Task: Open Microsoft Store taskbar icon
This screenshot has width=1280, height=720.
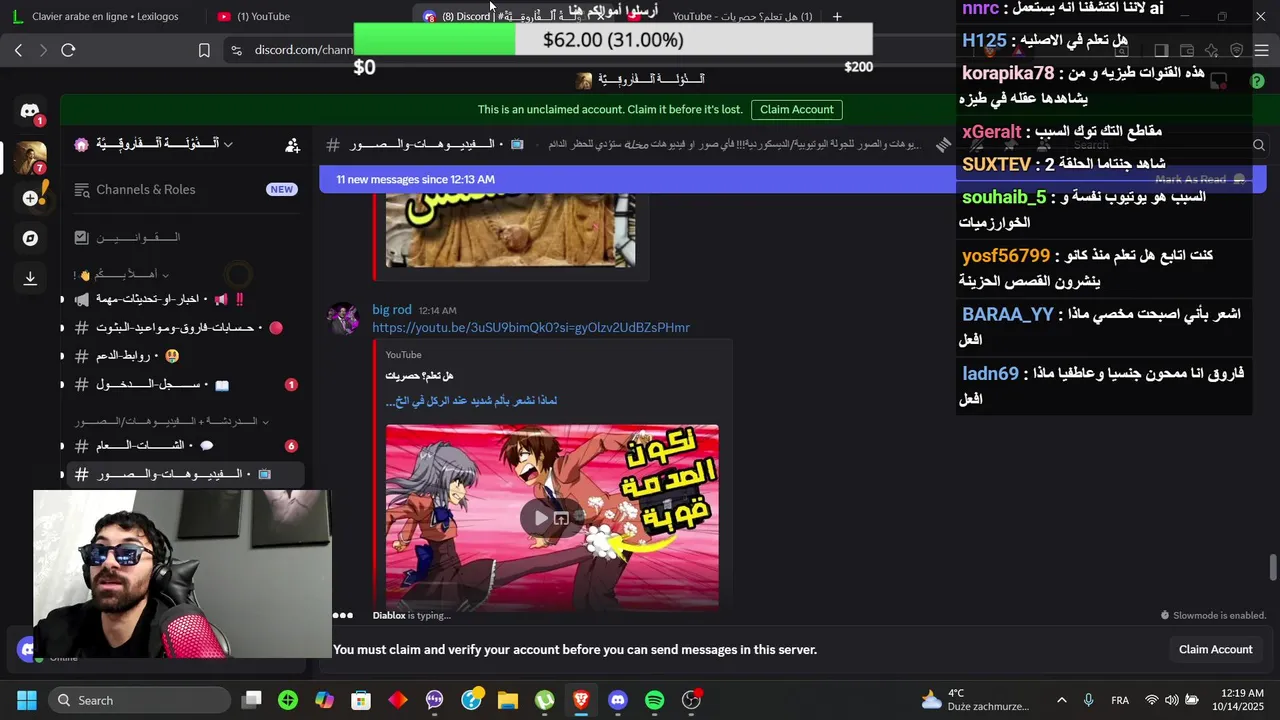Action: click(x=361, y=700)
